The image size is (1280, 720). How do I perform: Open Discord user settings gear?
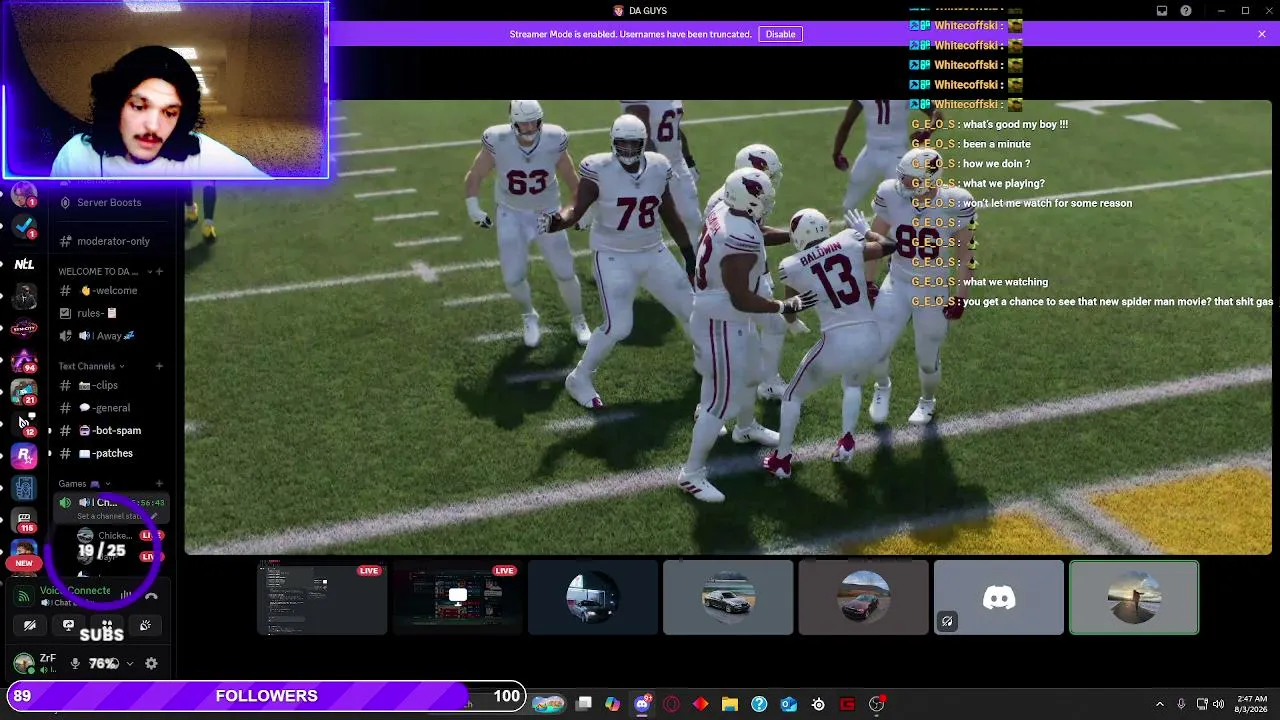[151, 663]
